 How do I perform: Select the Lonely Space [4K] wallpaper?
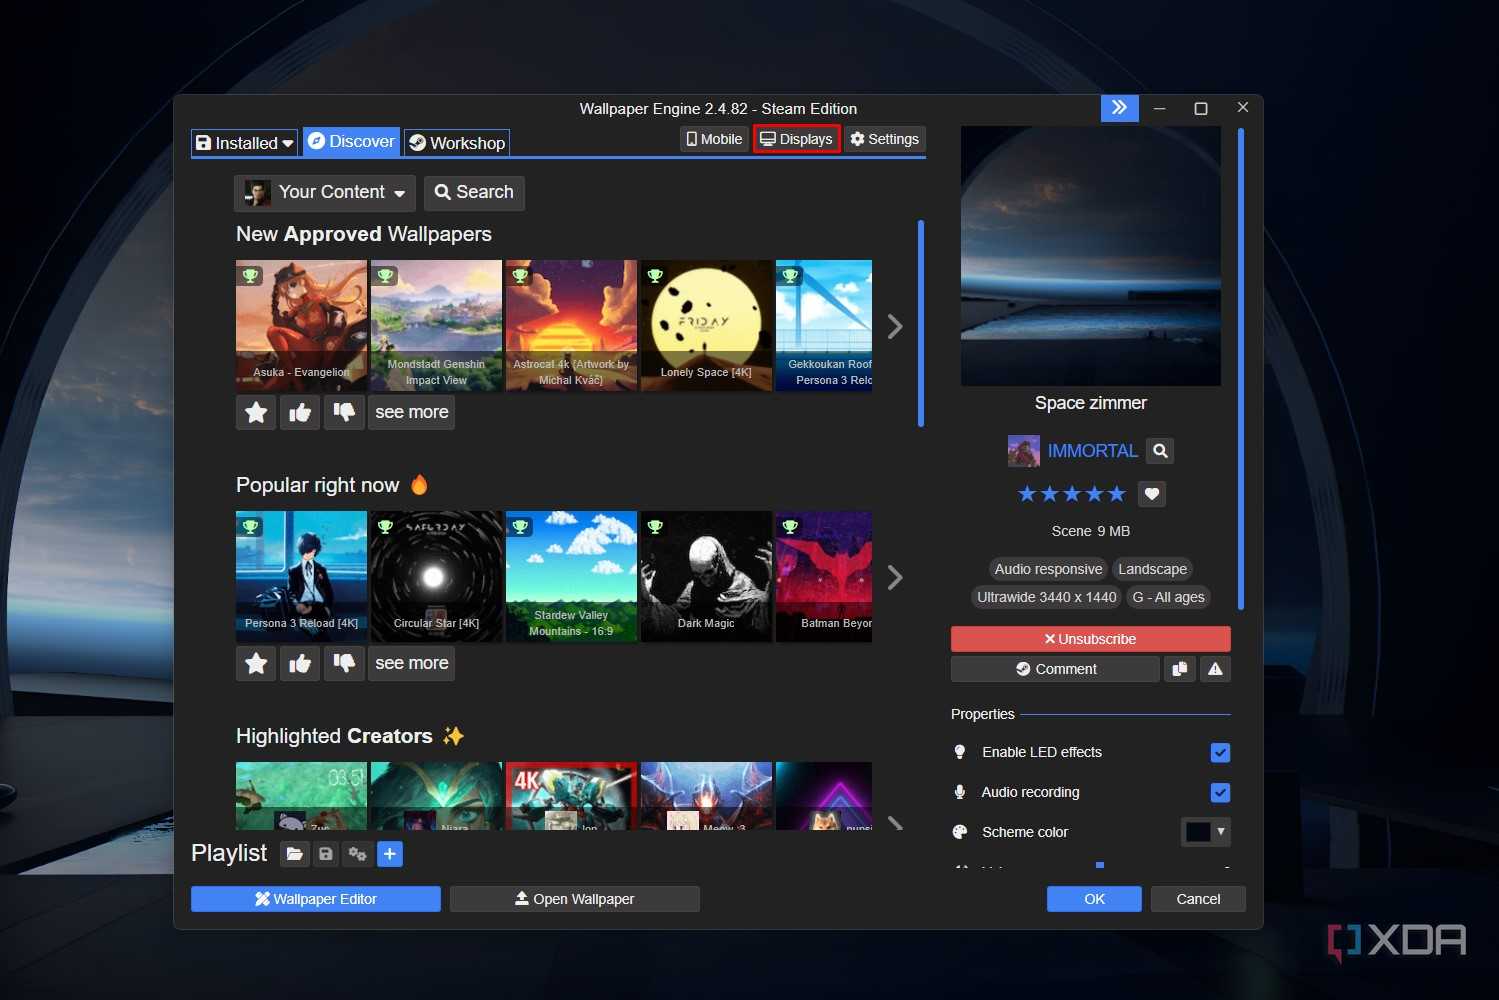706,325
